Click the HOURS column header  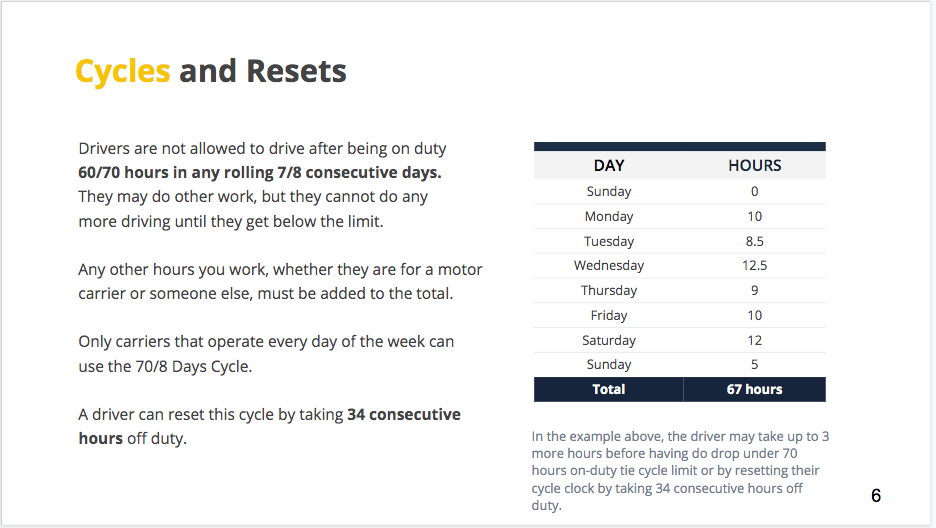click(x=754, y=165)
